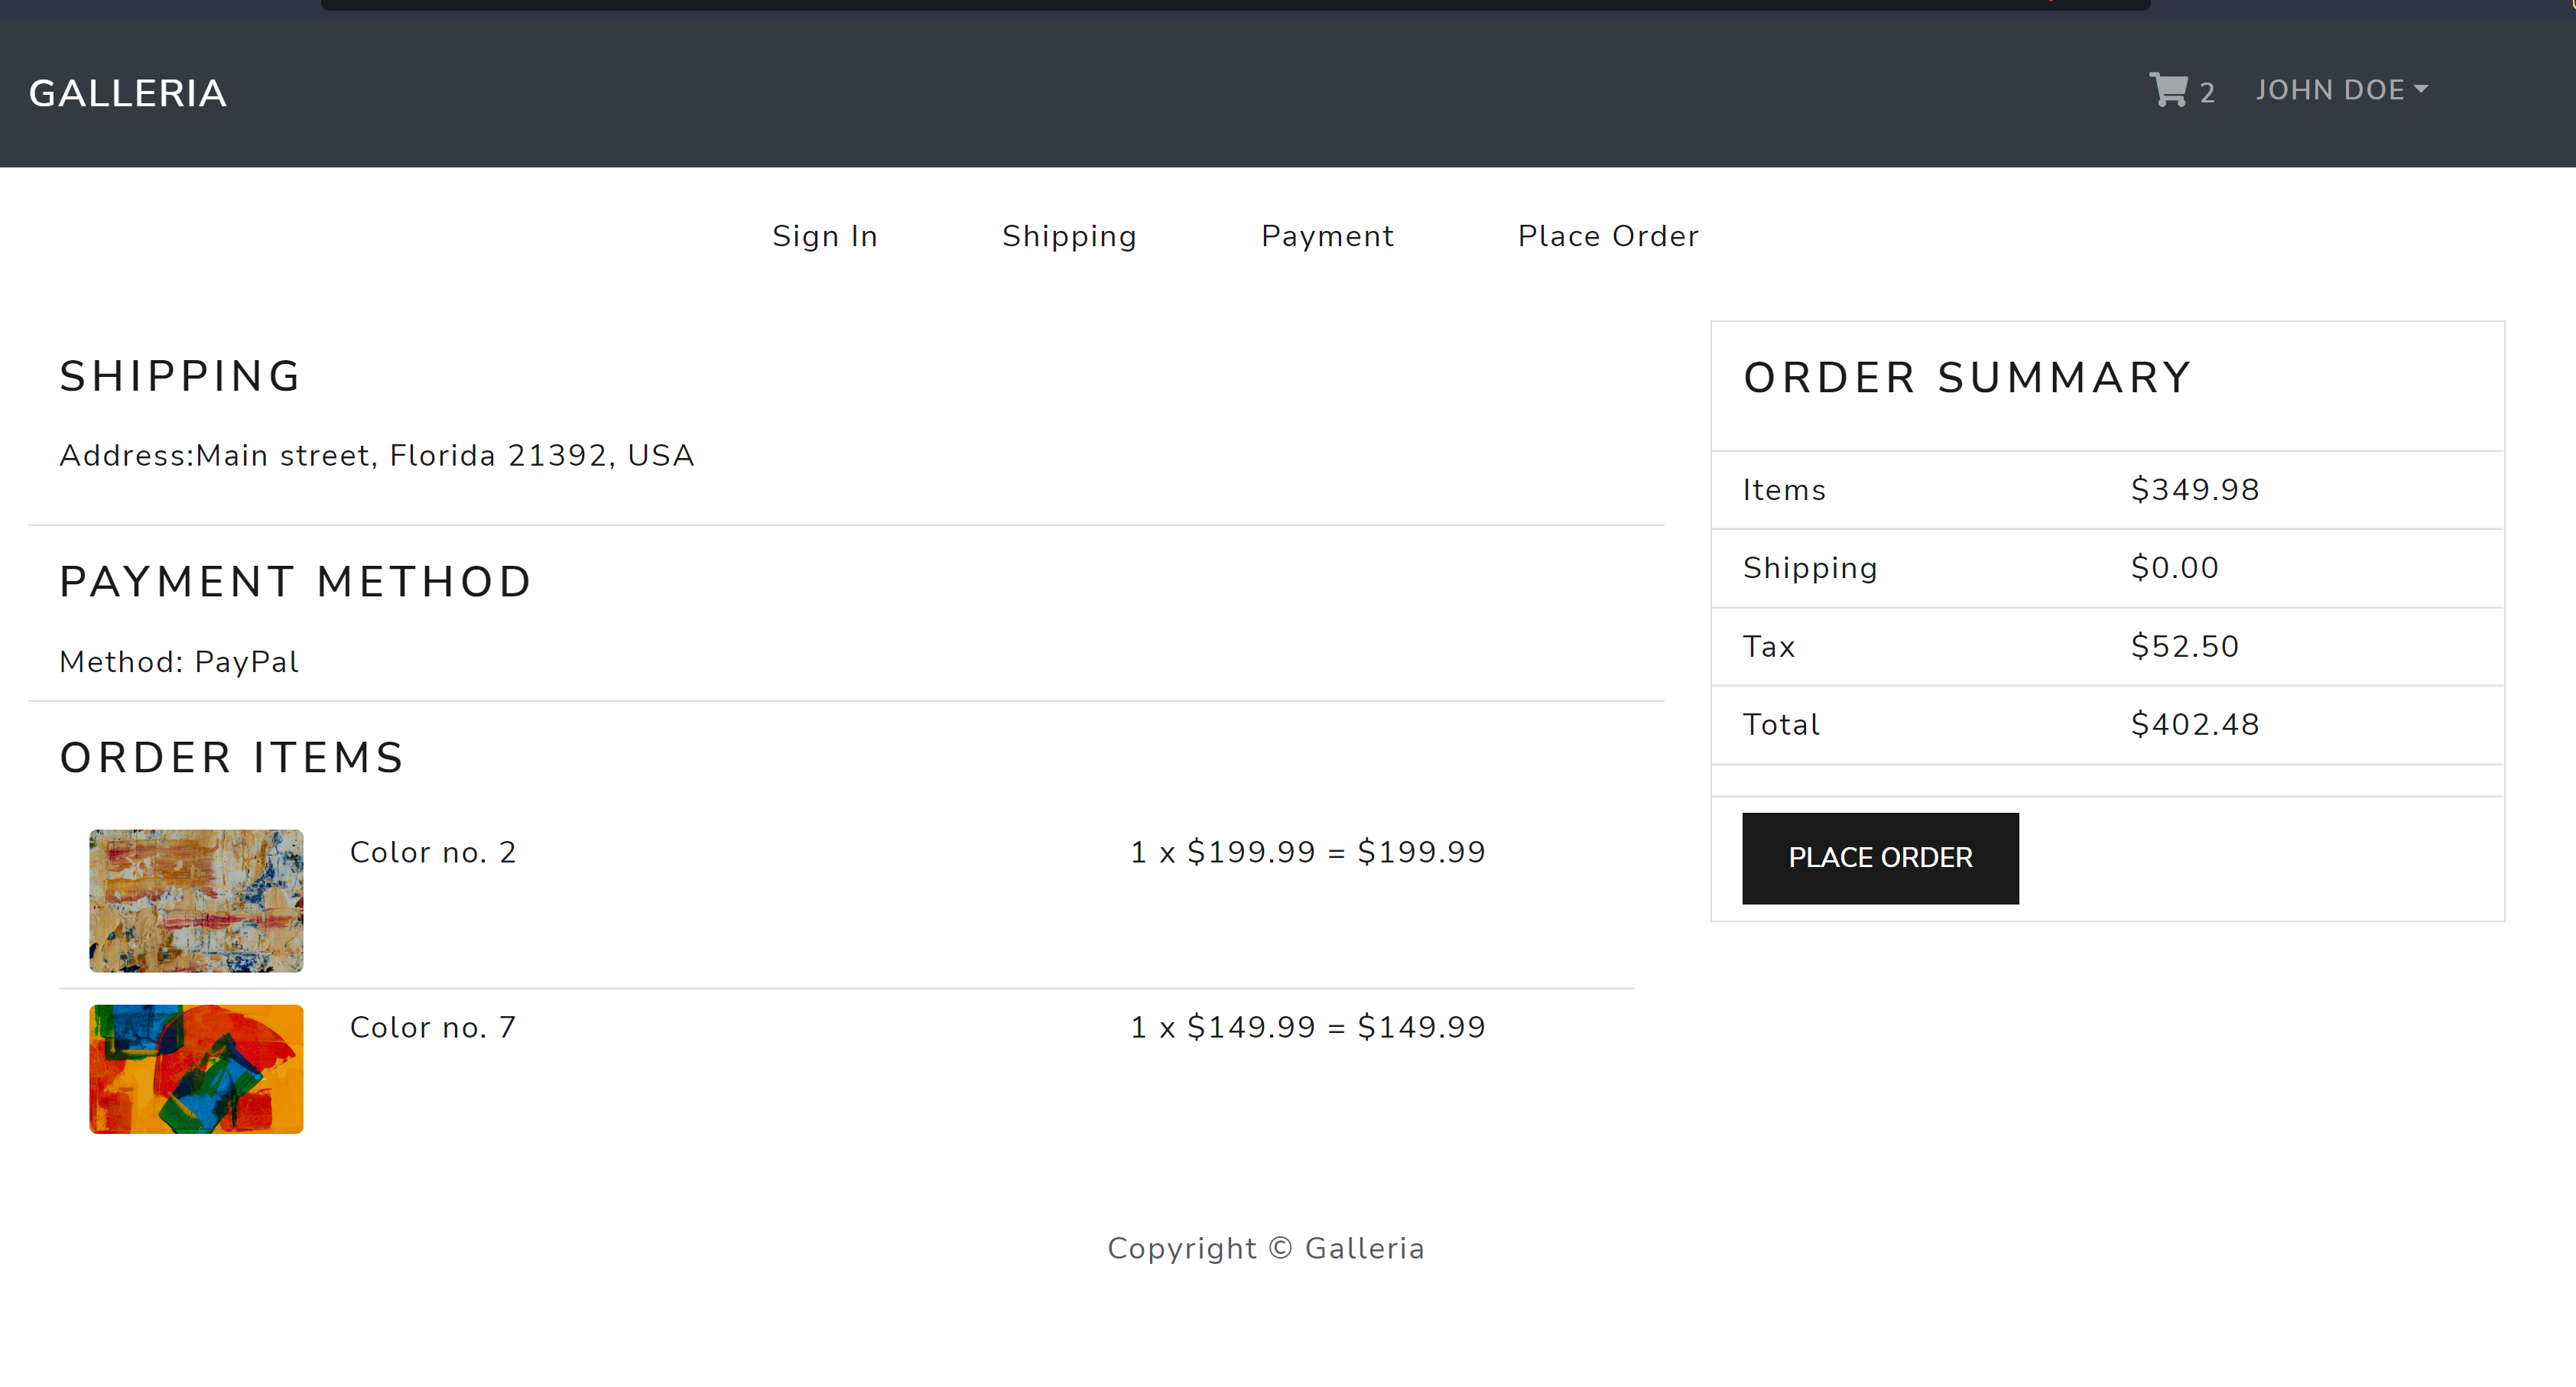Open the JOHN DOE caret arrow
The height and width of the screenshot is (1387, 2576).
(2421, 89)
